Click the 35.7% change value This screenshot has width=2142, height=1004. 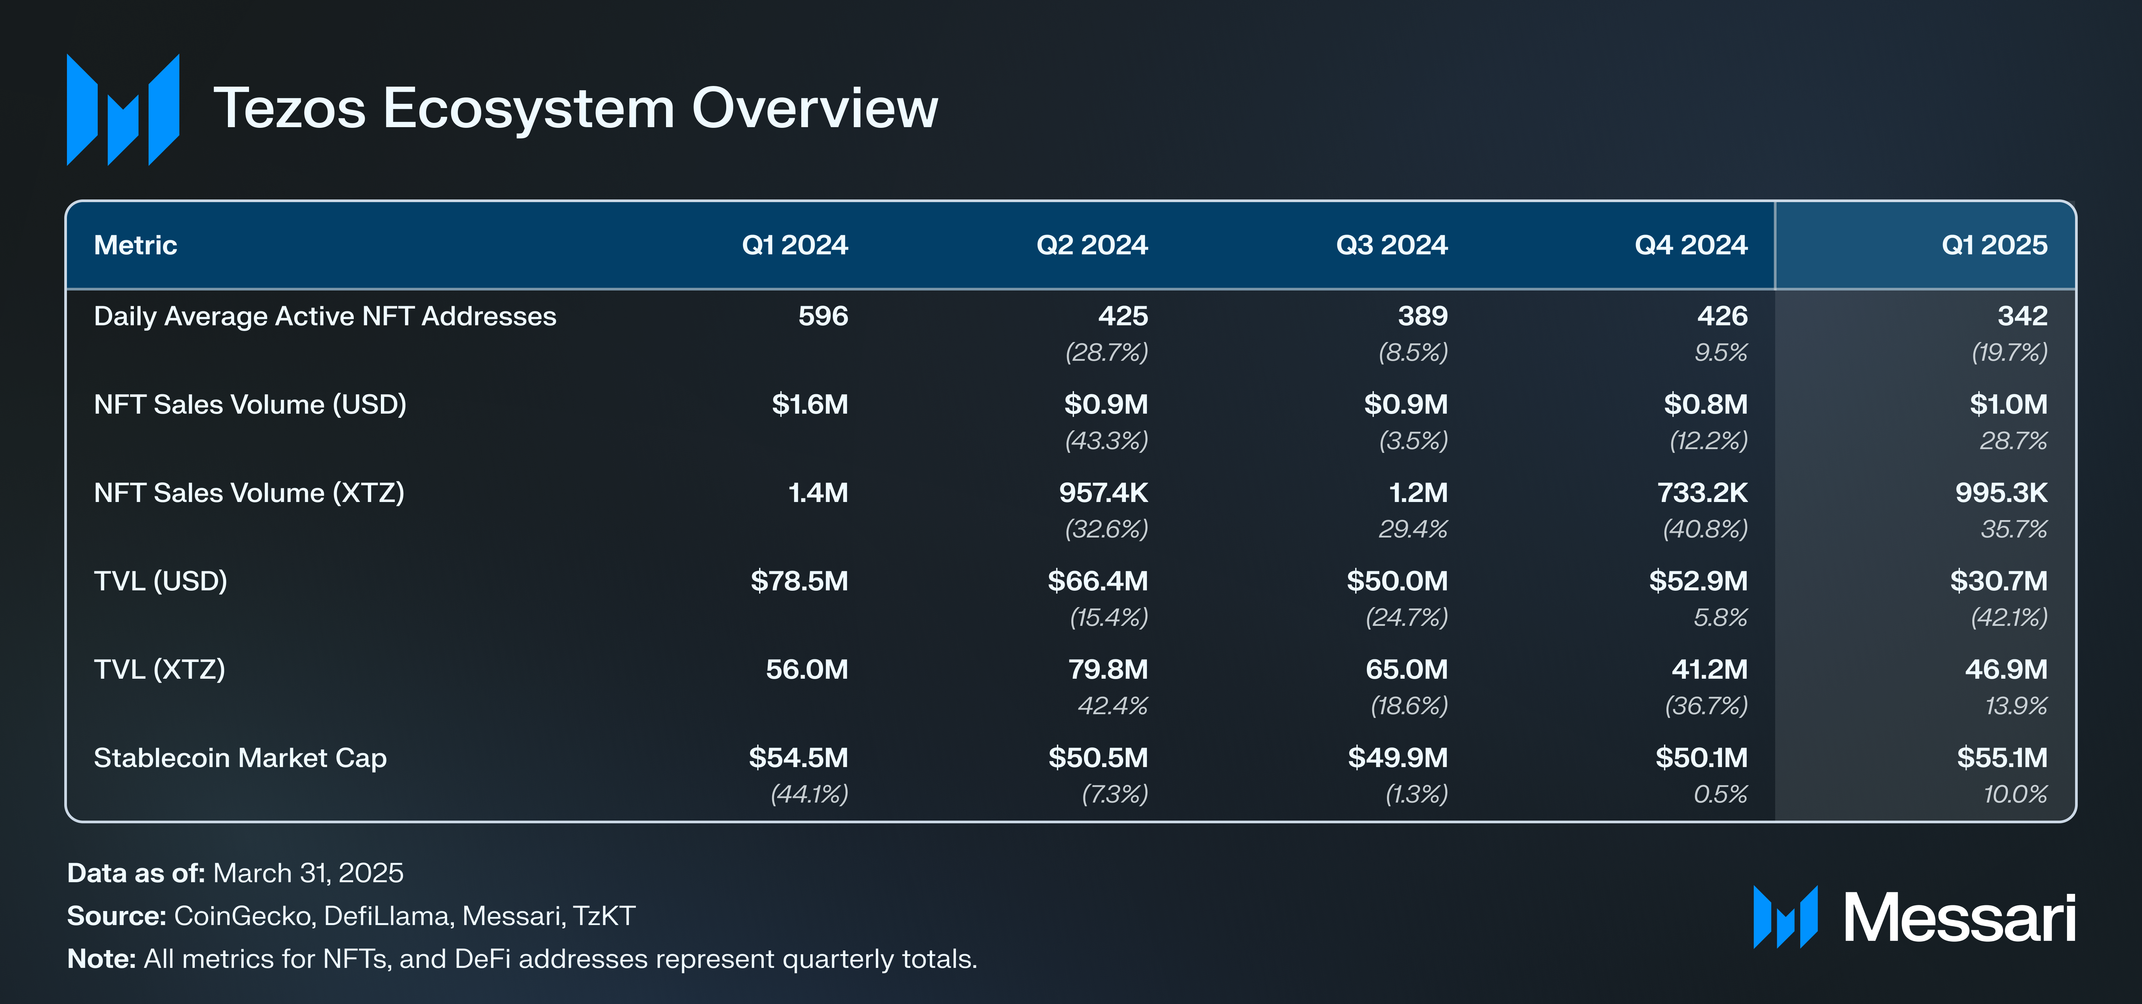(x=2014, y=529)
